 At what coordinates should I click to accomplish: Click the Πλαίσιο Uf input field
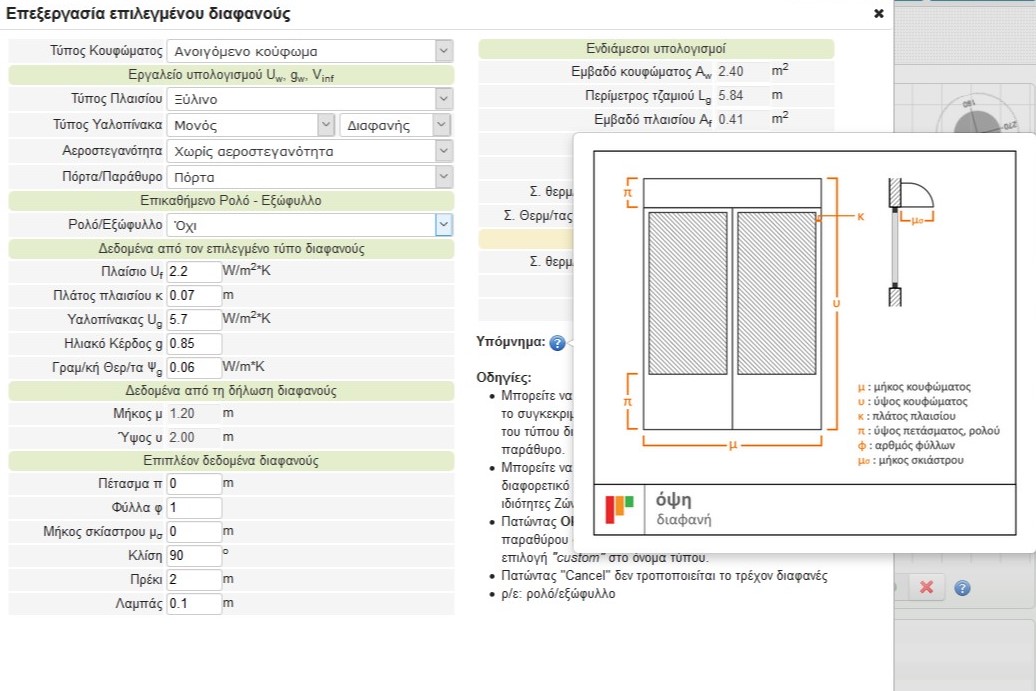pos(194,272)
